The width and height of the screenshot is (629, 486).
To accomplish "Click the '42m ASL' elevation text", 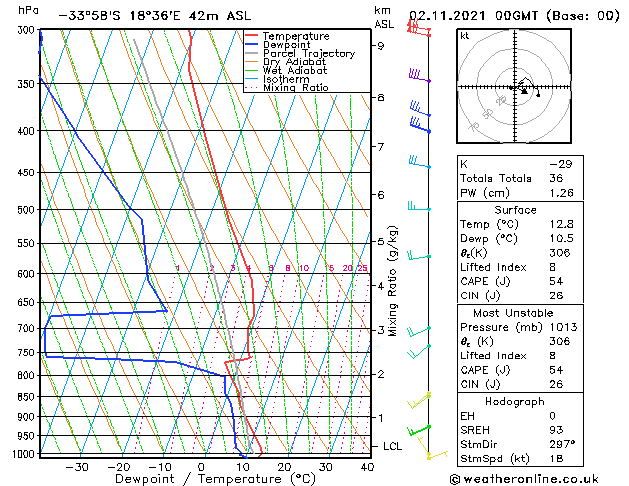I will click(x=218, y=16).
